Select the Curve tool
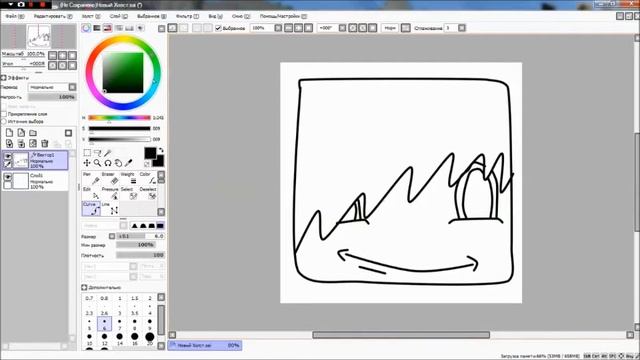The height and width of the screenshot is (360, 640). pyautogui.click(x=91, y=209)
